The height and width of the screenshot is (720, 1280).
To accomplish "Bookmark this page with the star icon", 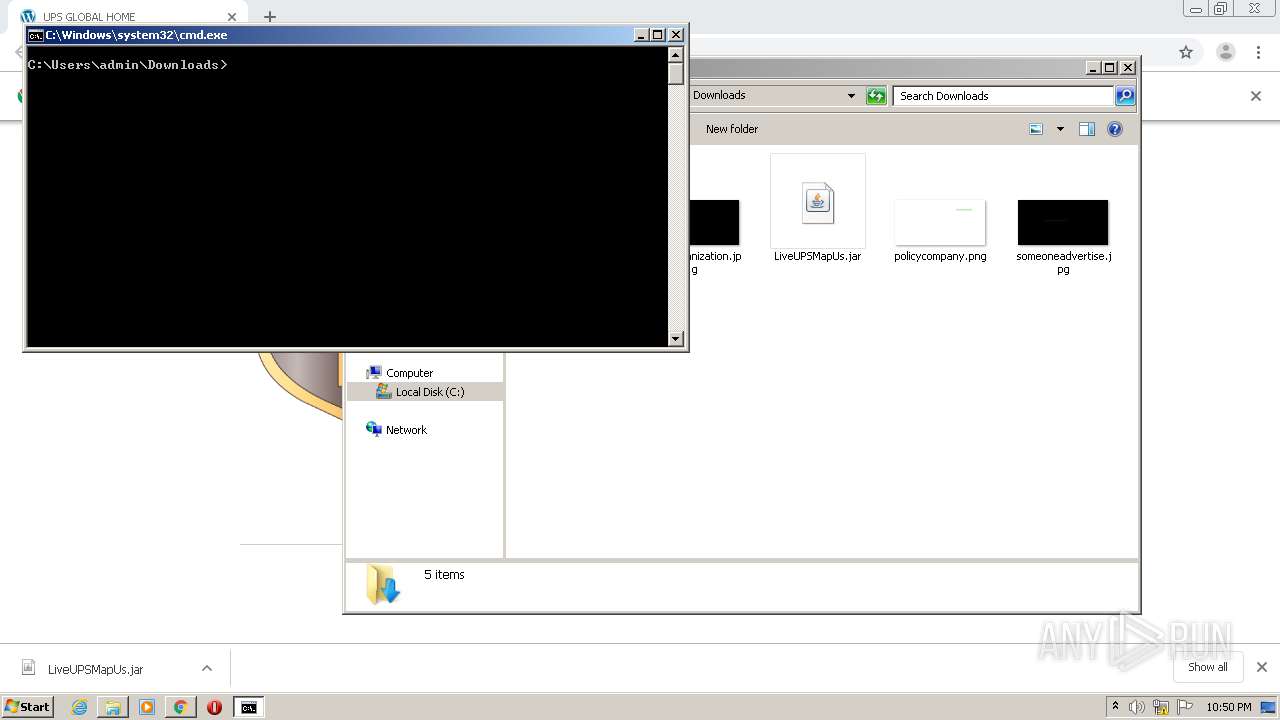I will (1186, 52).
